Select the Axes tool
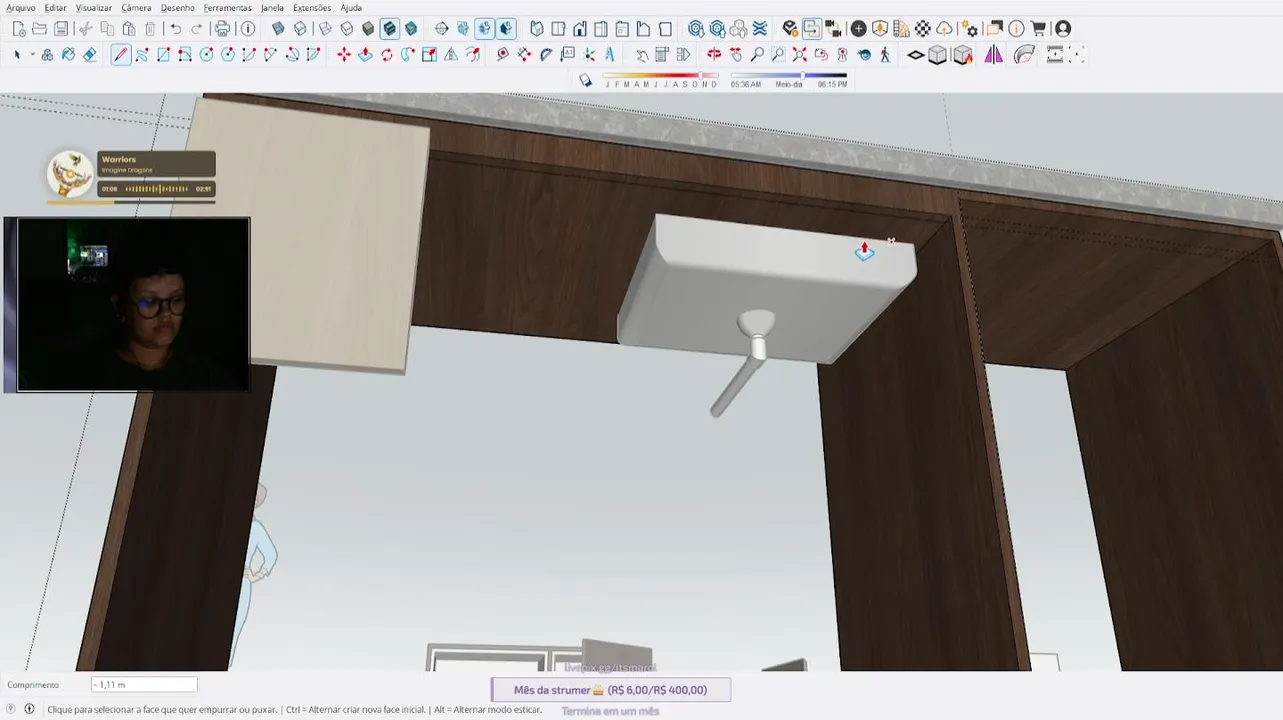 tap(589, 55)
